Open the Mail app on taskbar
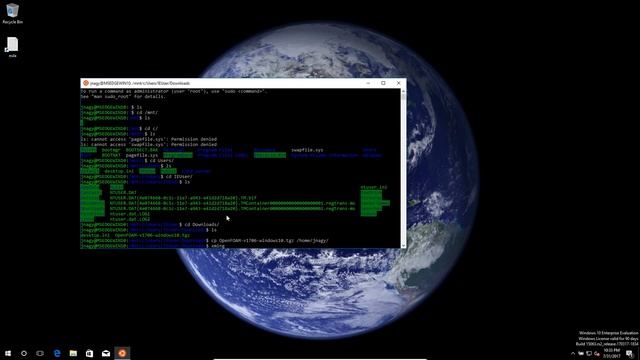 tap(106, 353)
